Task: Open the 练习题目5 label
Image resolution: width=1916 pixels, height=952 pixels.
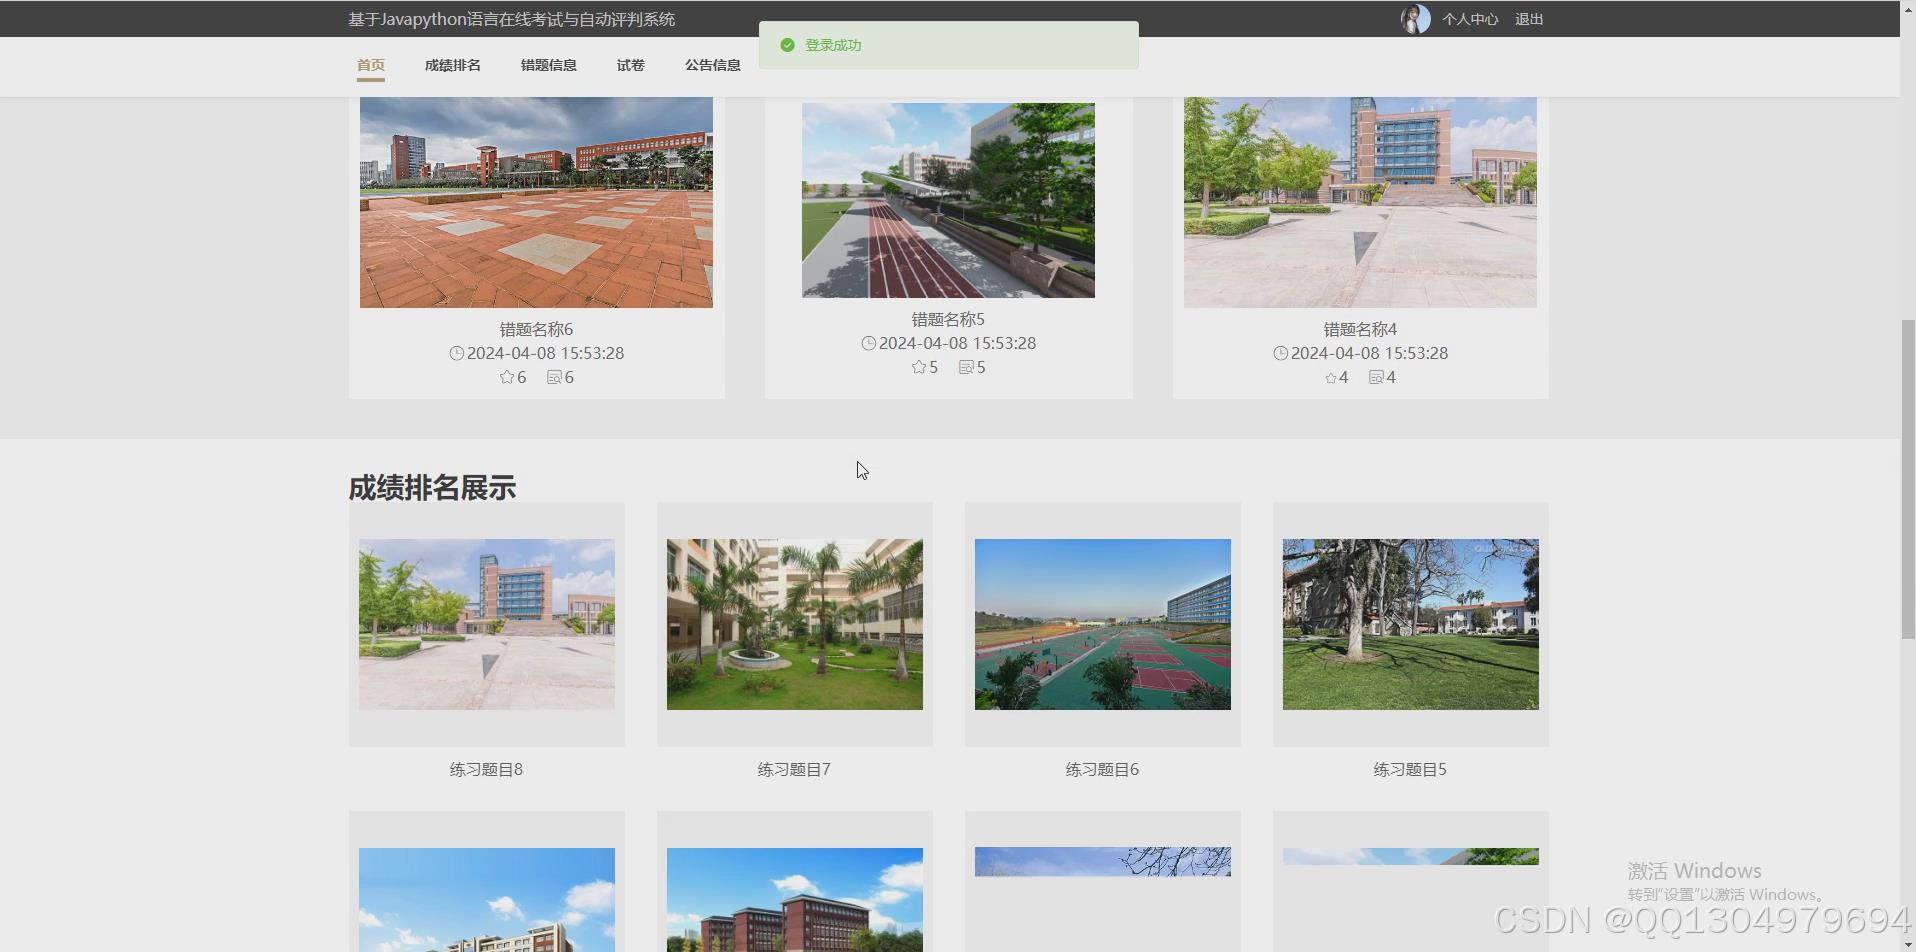Action: pyautogui.click(x=1410, y=769)
